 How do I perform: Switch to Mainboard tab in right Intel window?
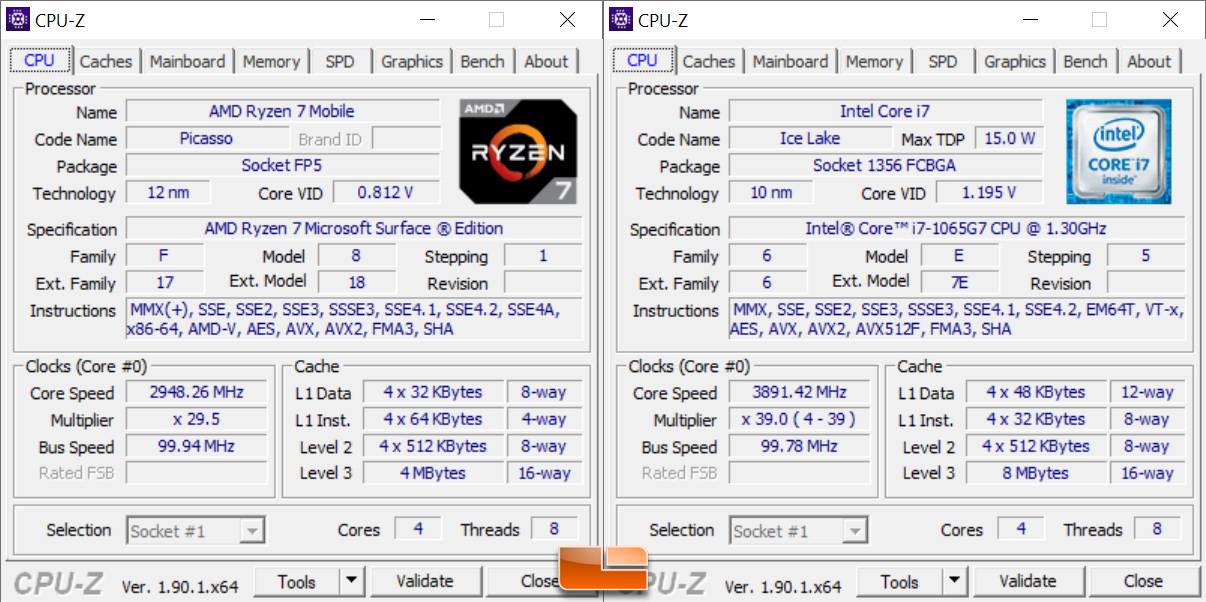click(790, 61)
